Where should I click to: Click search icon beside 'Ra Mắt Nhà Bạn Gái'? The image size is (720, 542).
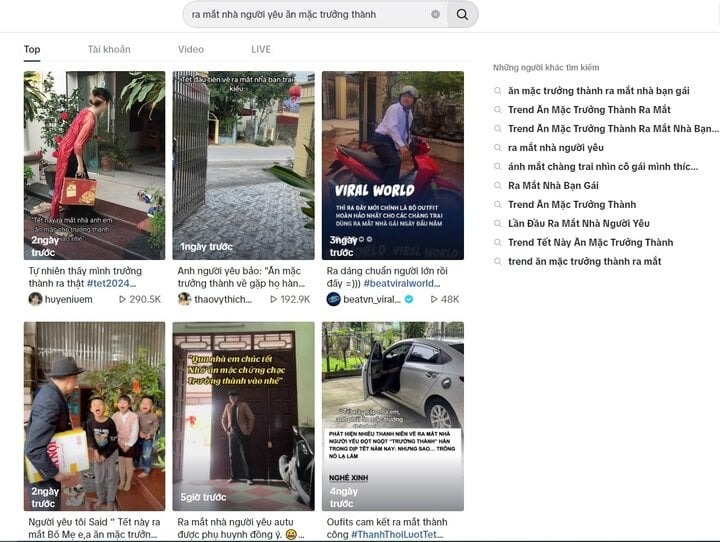pos(497,186)
